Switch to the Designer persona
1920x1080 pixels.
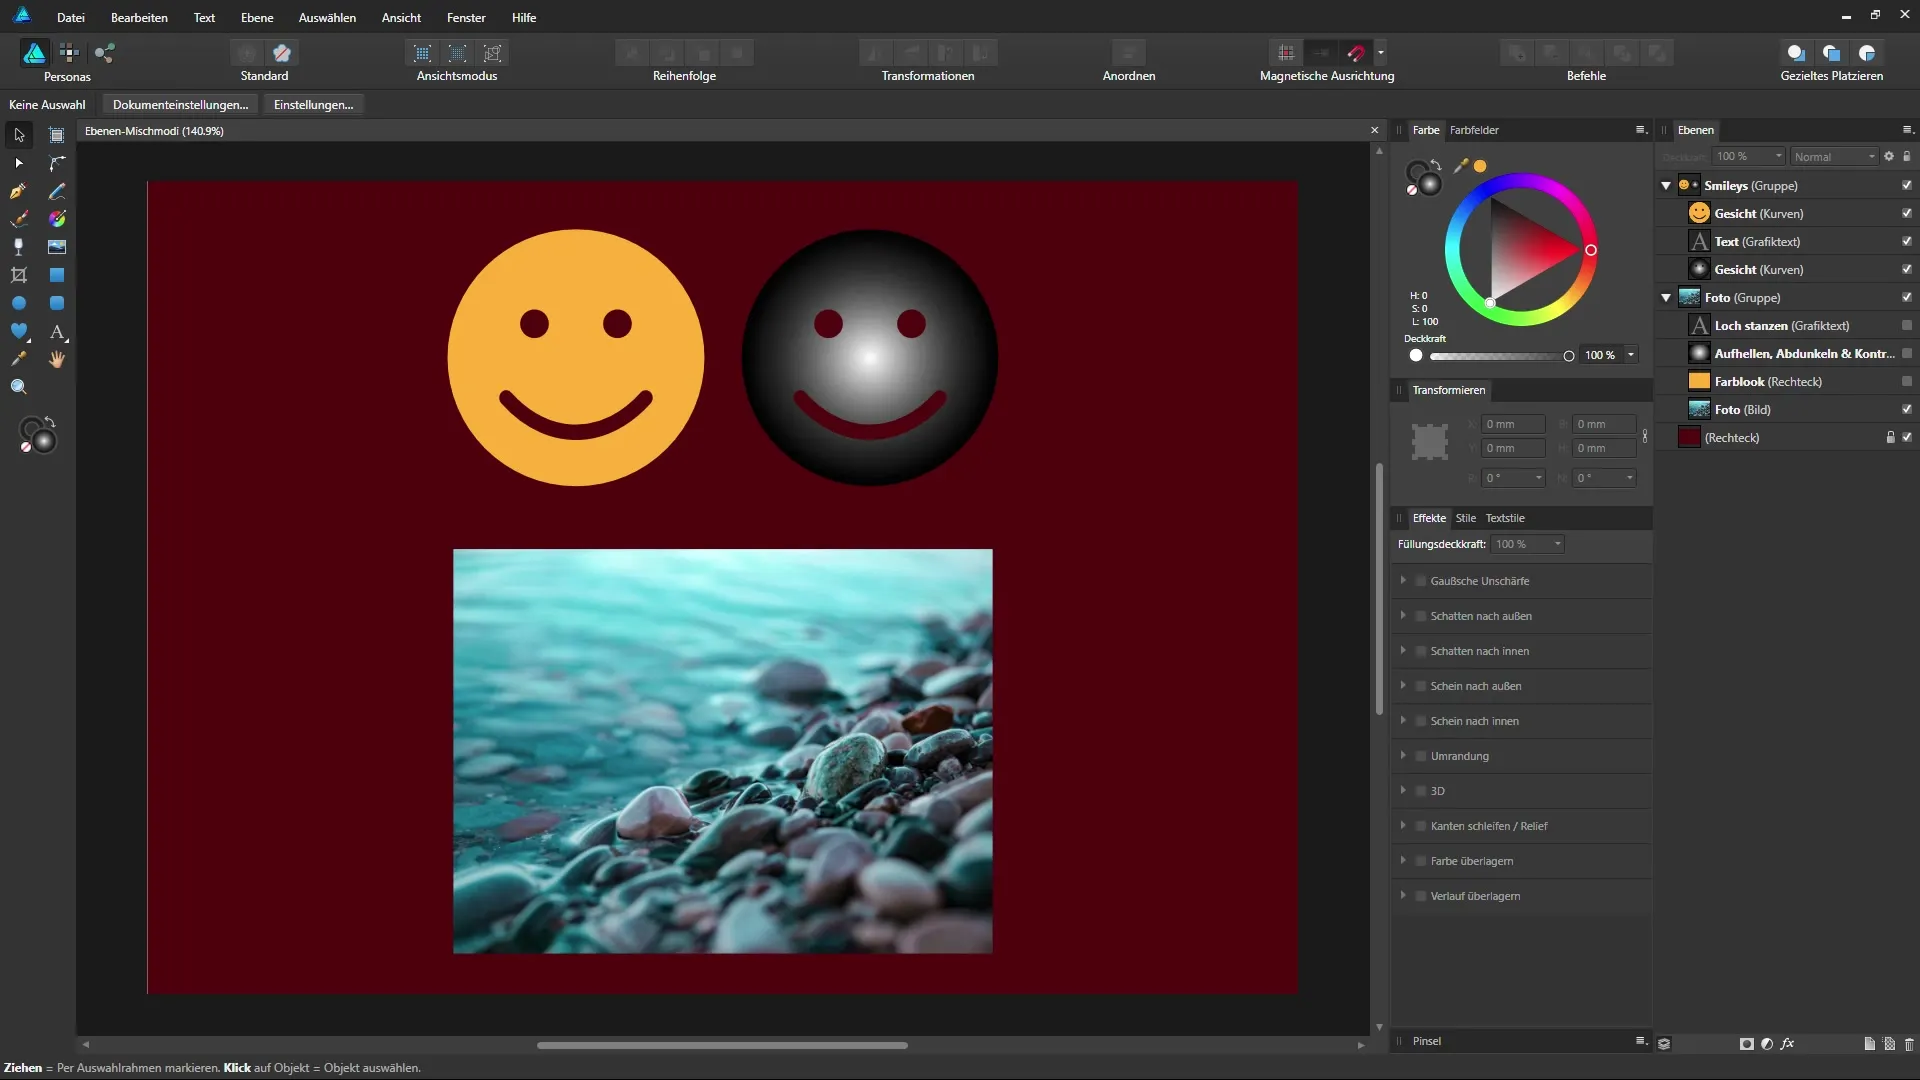34,53
